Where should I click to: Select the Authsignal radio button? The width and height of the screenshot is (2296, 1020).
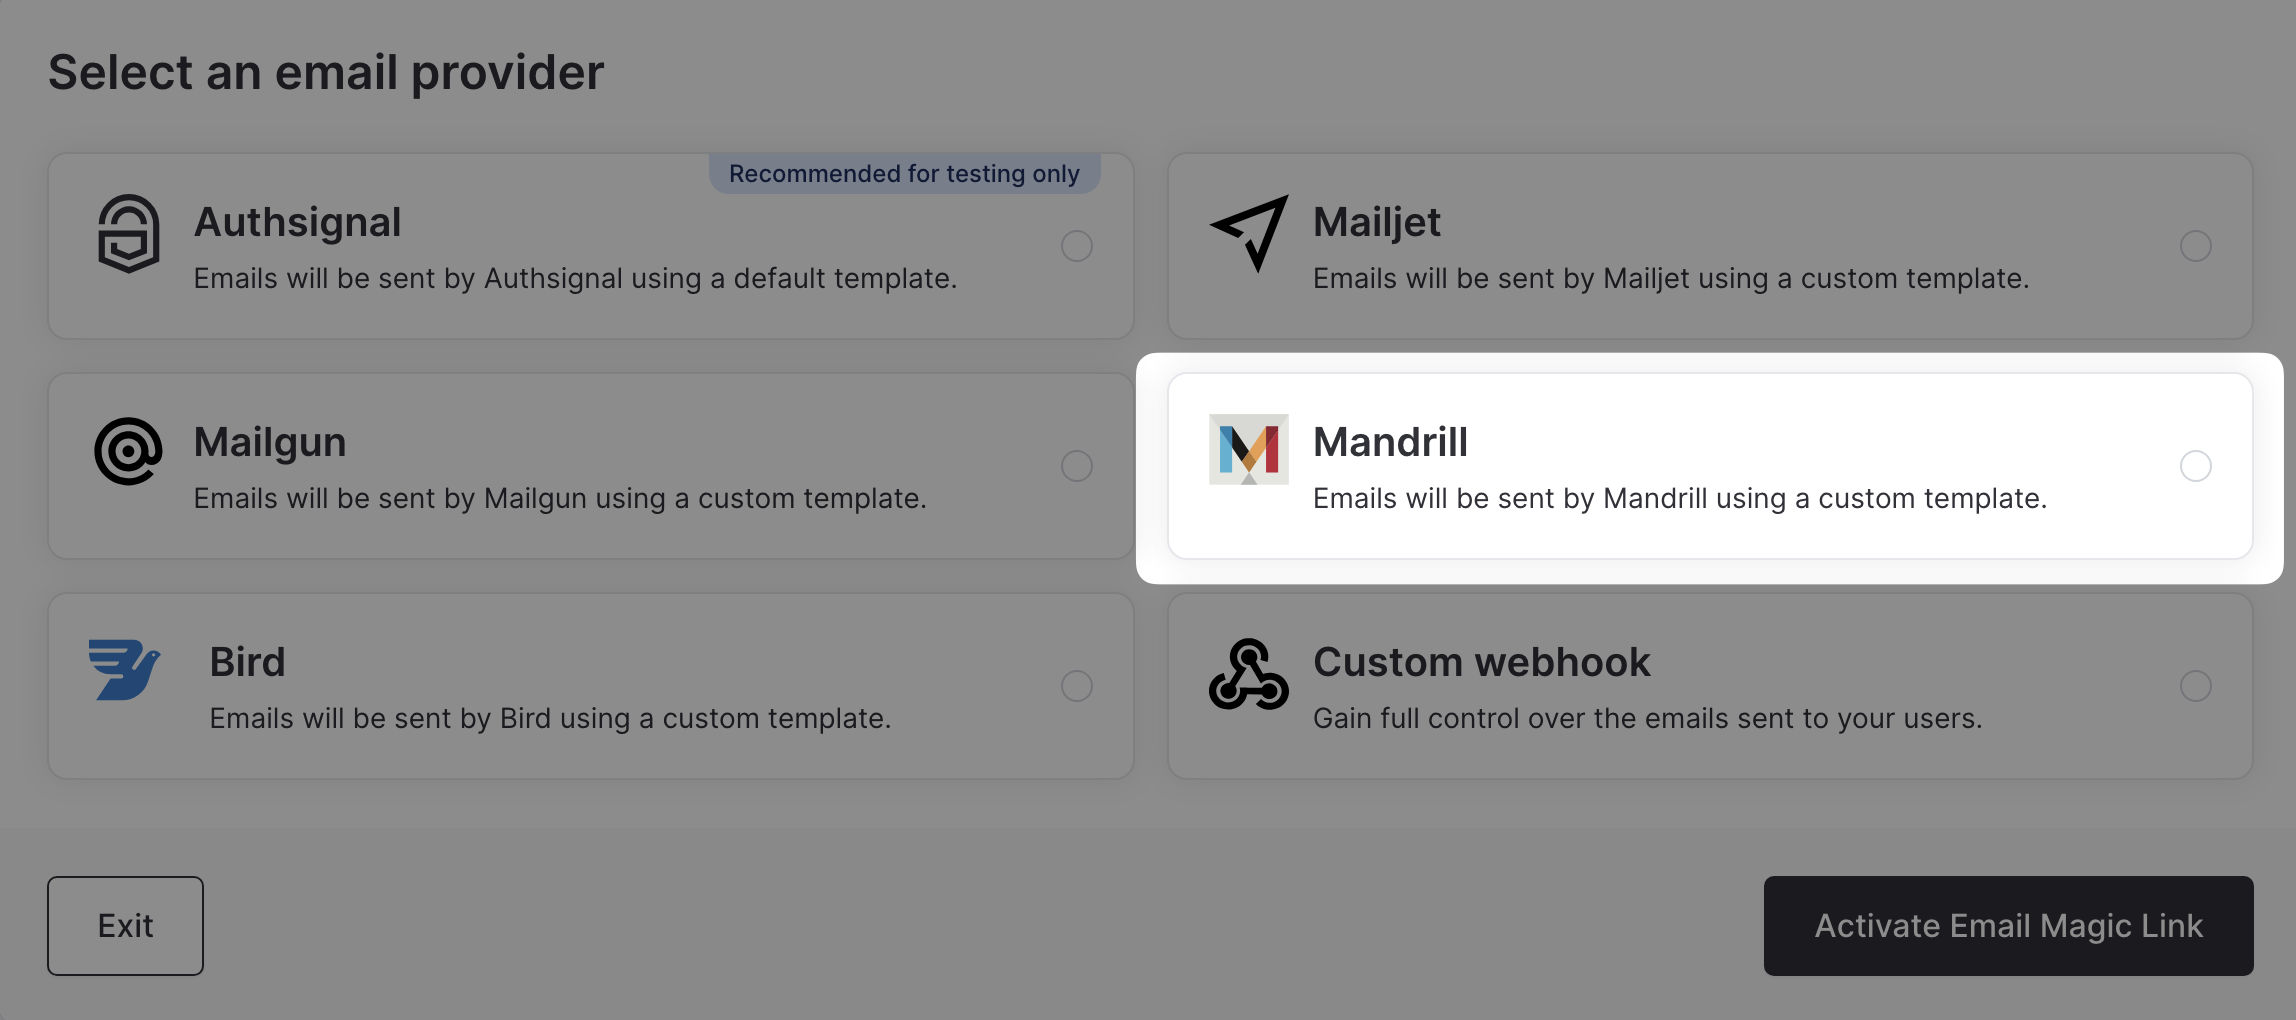coord(1076,246)
